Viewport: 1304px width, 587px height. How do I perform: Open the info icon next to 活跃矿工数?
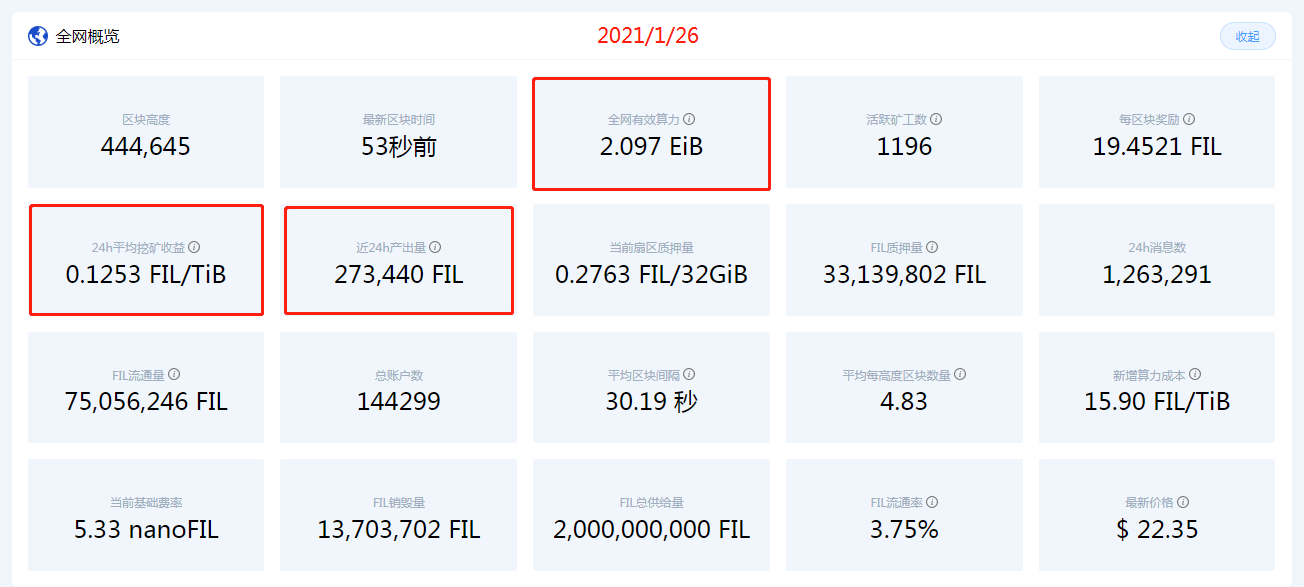click(936, 119)
